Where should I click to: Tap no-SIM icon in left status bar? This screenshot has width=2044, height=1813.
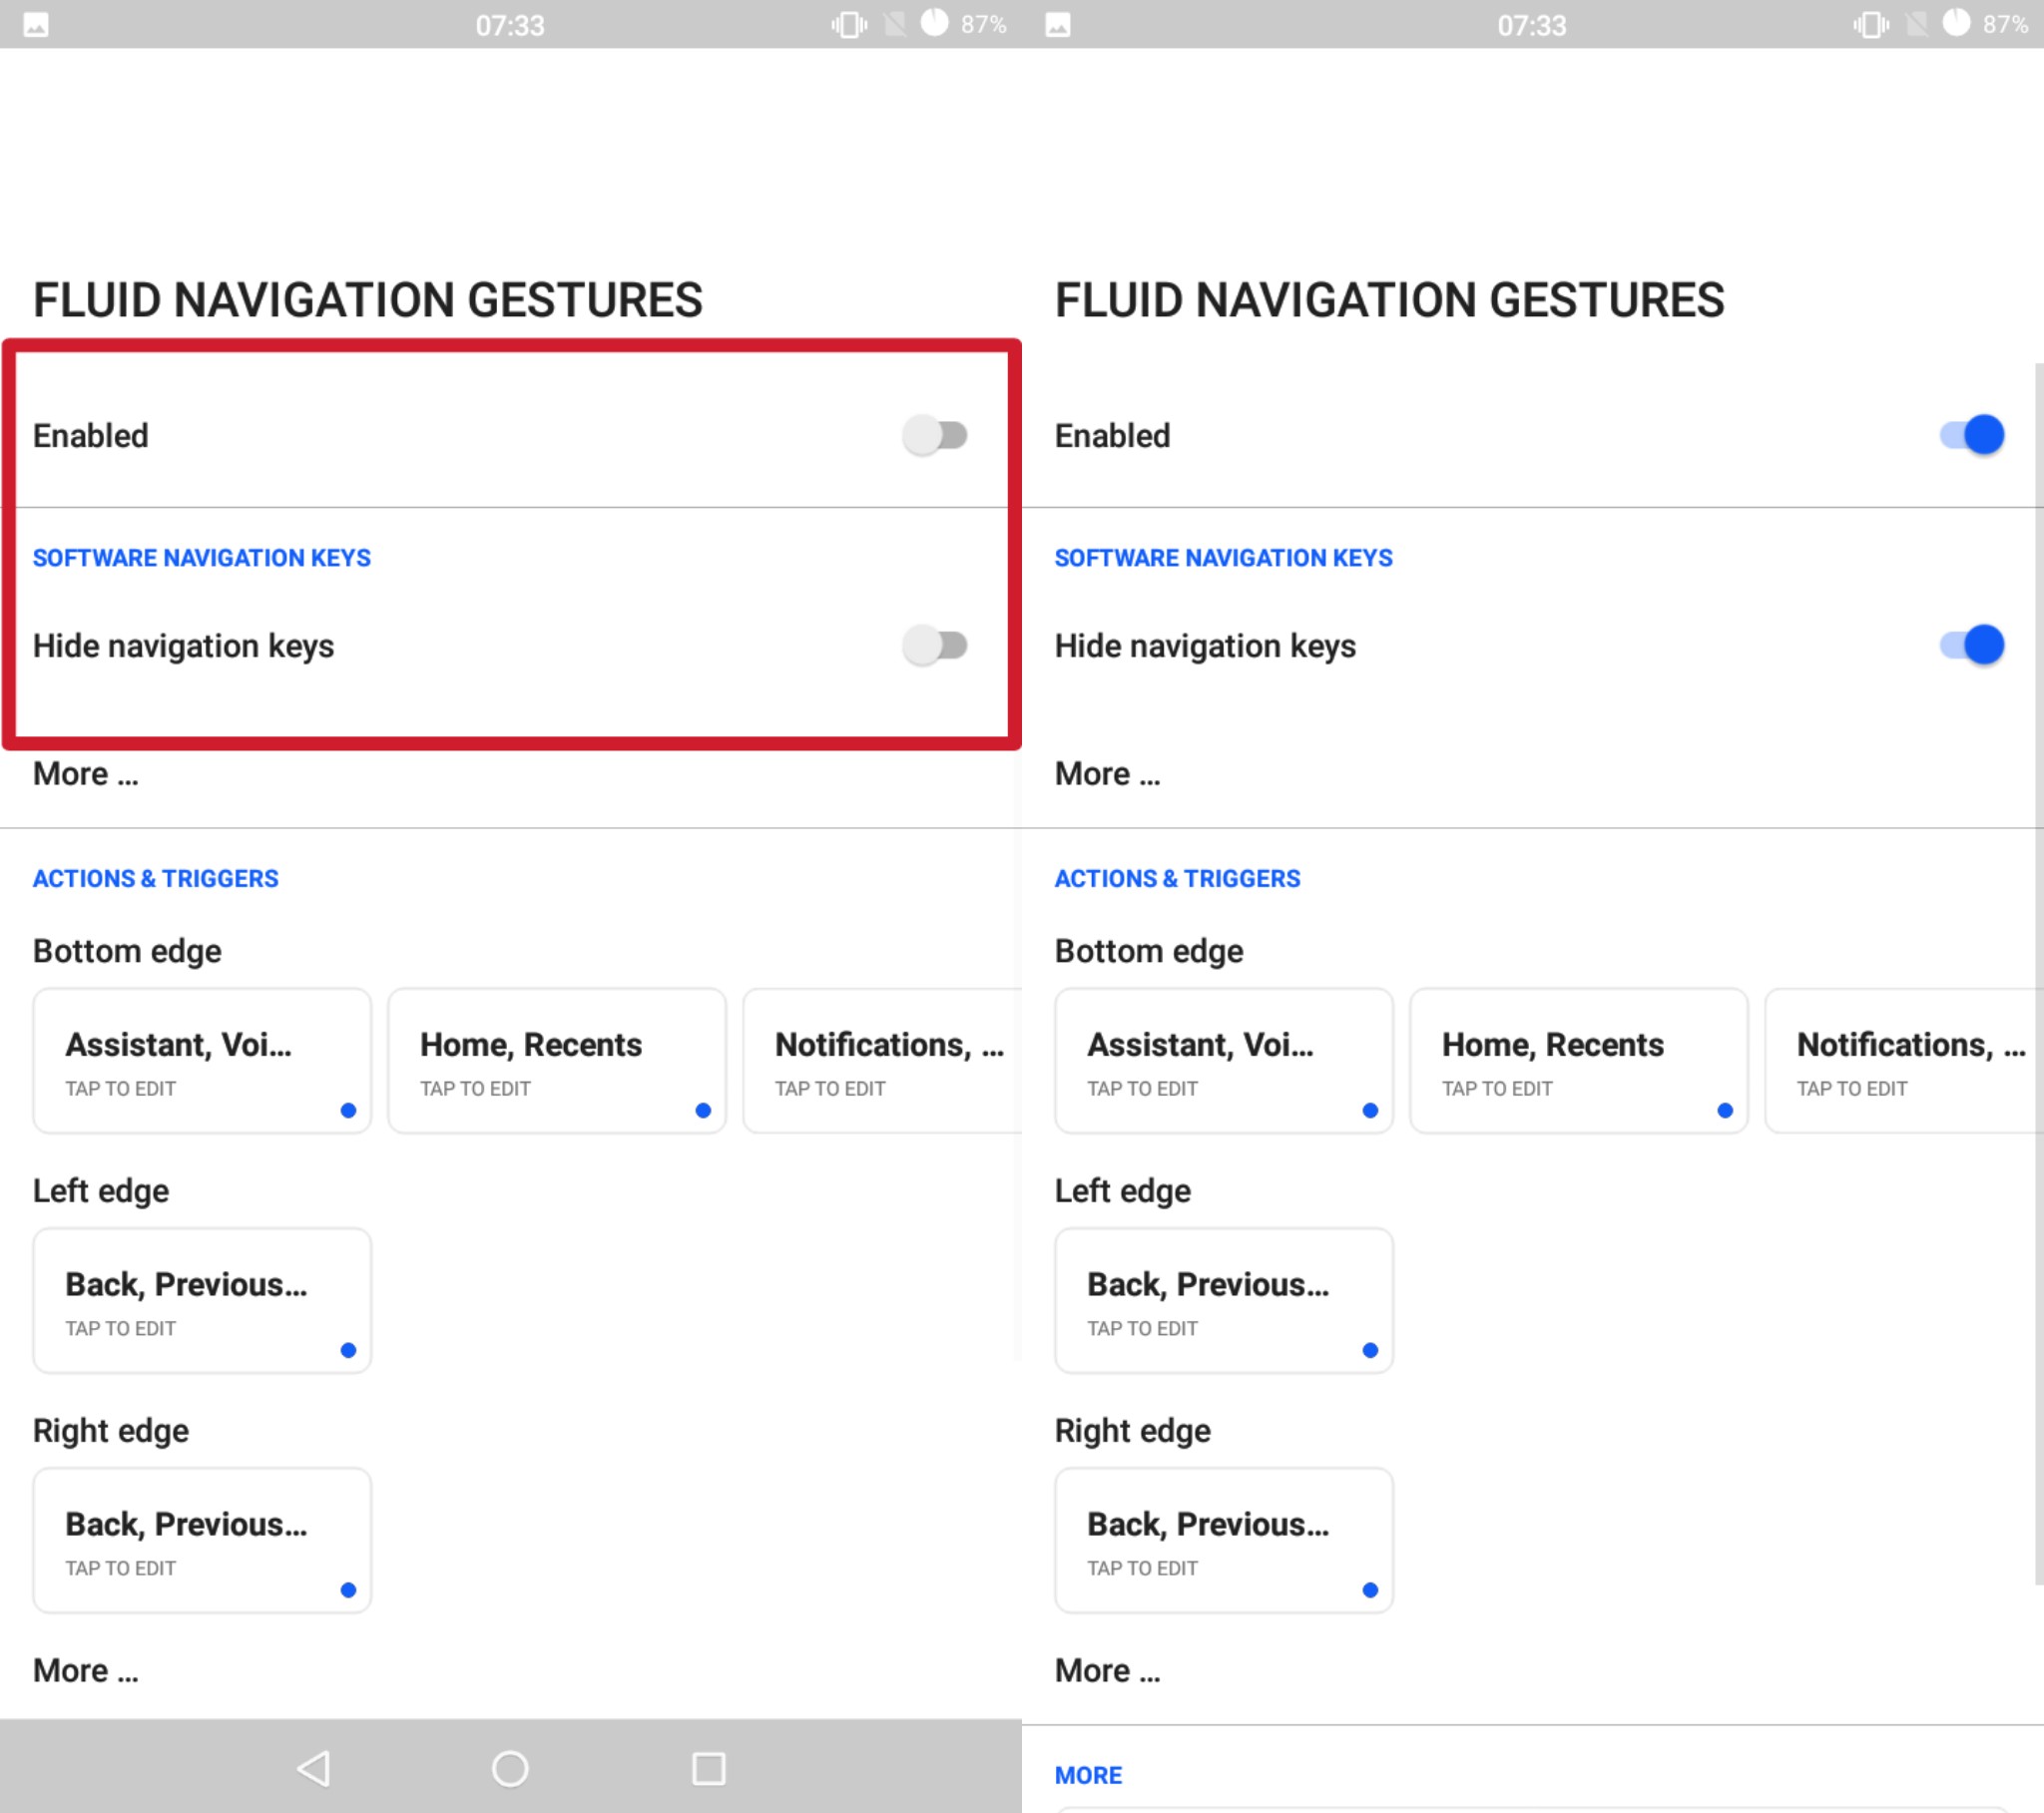896,24
